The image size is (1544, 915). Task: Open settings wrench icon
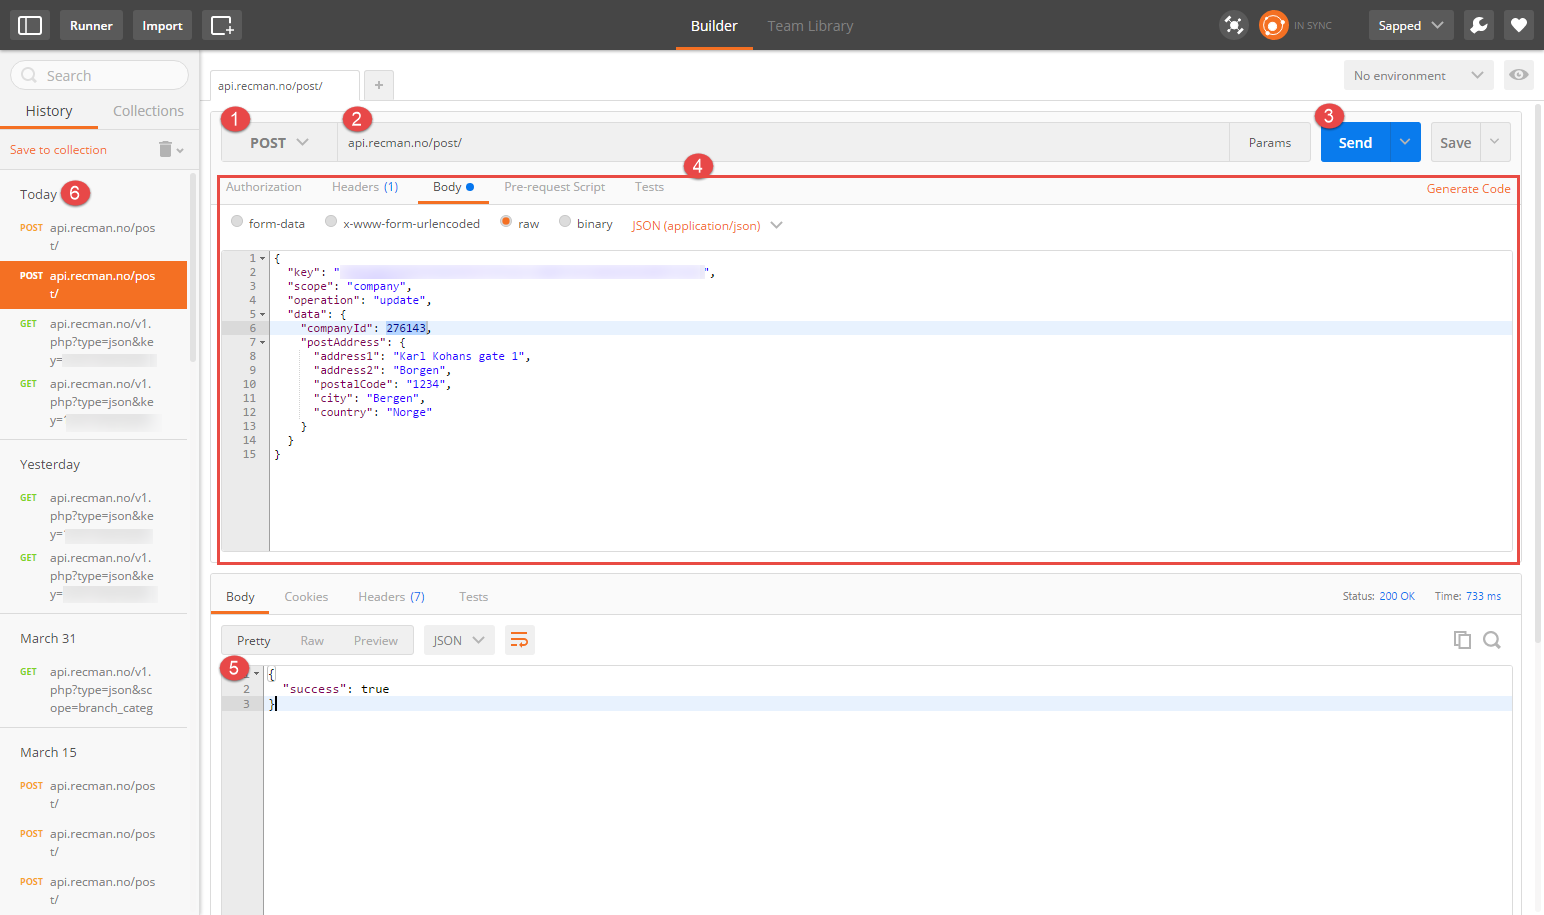tap(1478, 25)
